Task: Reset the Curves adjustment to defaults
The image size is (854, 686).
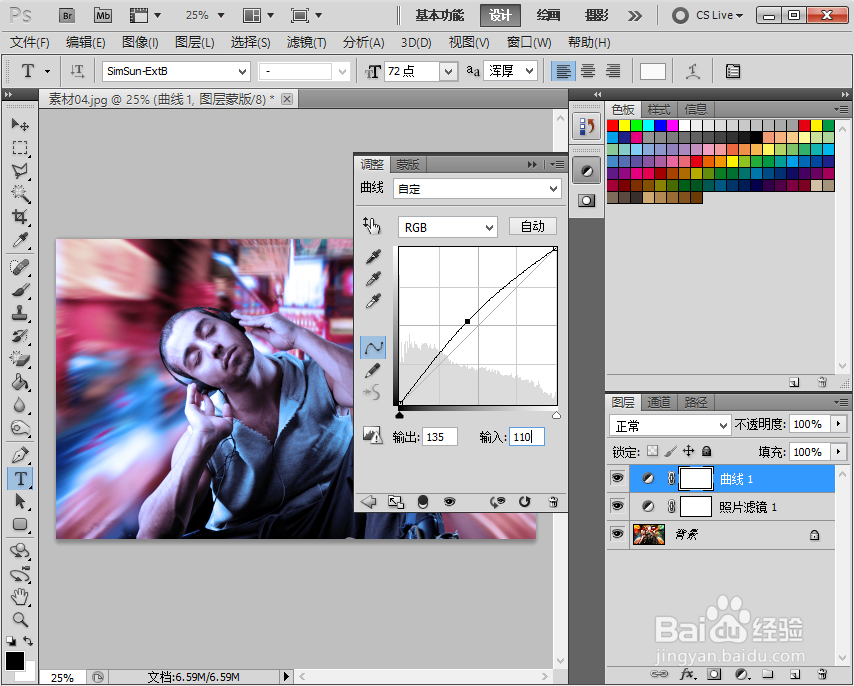Action: 524,502
